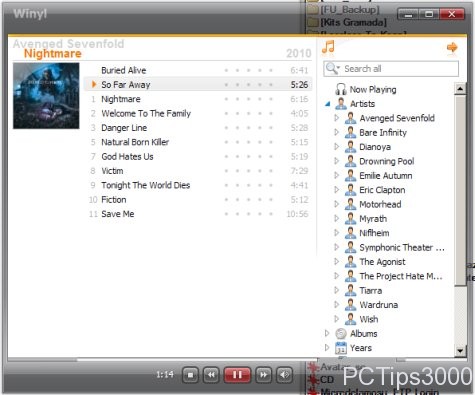Click the library scrollbar down arrow
The image size is (475, 395).
pos(460,350)
